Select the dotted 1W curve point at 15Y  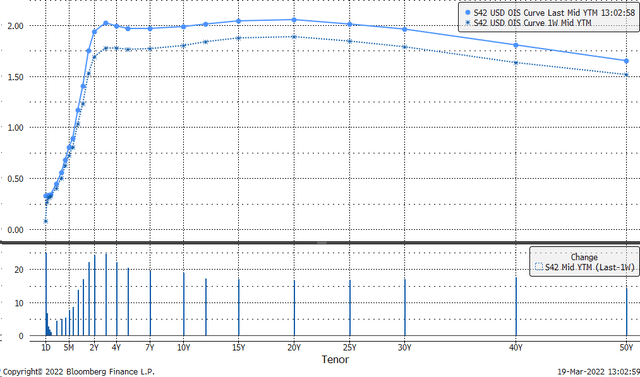point(238,38)
